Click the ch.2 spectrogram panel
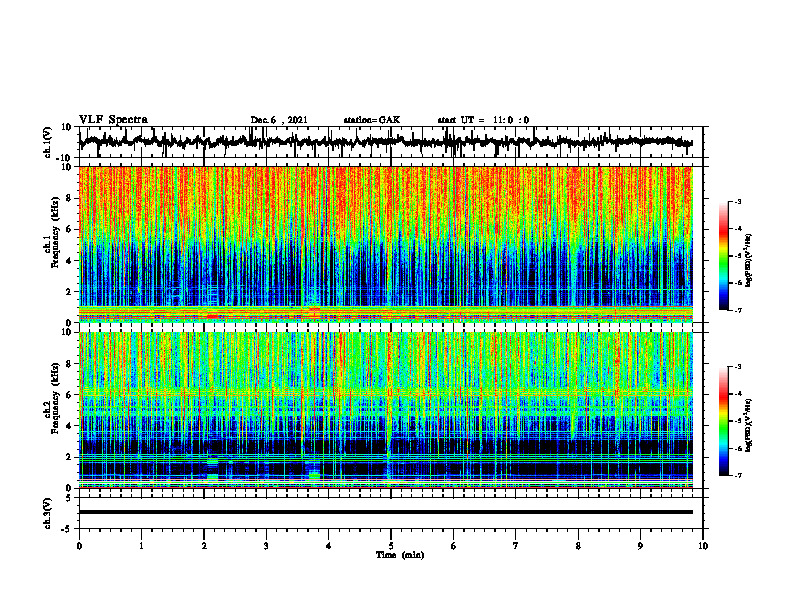 pyautogui.click(x=385, y=410)
